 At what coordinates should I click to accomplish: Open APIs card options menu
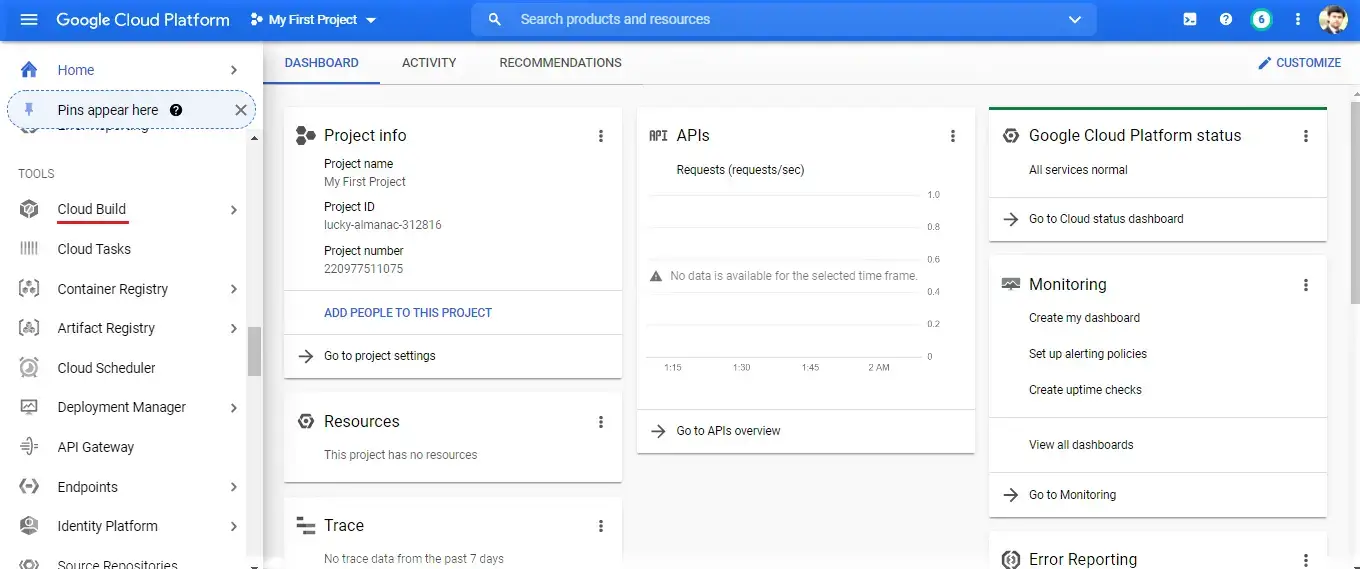click(x=953, y=136)
